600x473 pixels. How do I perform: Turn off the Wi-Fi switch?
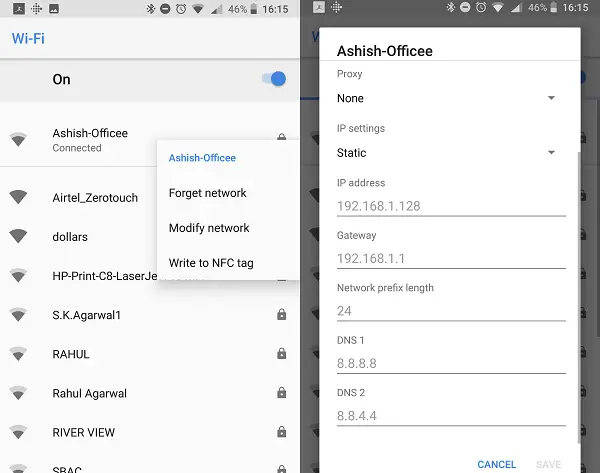(274, 79)
